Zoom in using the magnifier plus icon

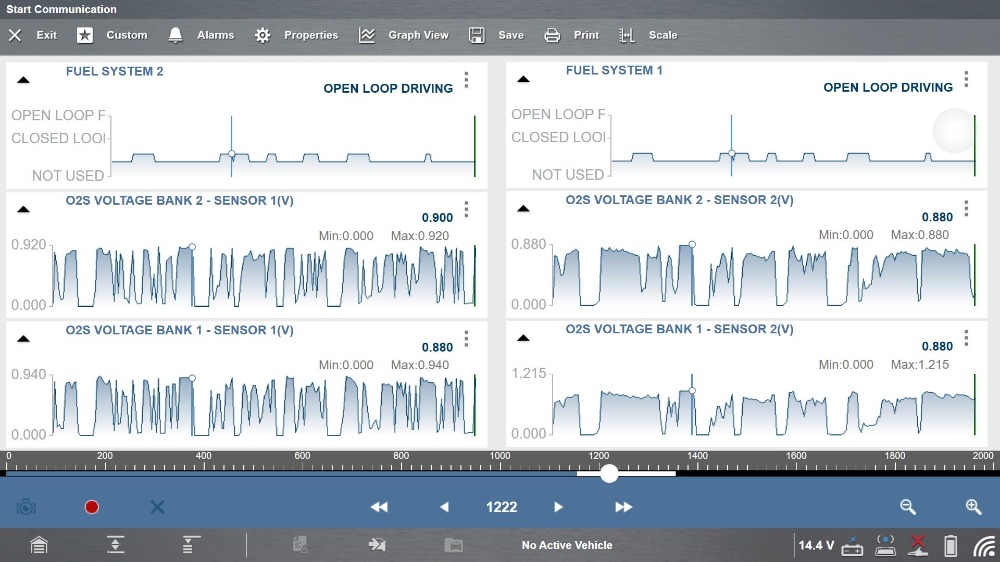point(973,507)
